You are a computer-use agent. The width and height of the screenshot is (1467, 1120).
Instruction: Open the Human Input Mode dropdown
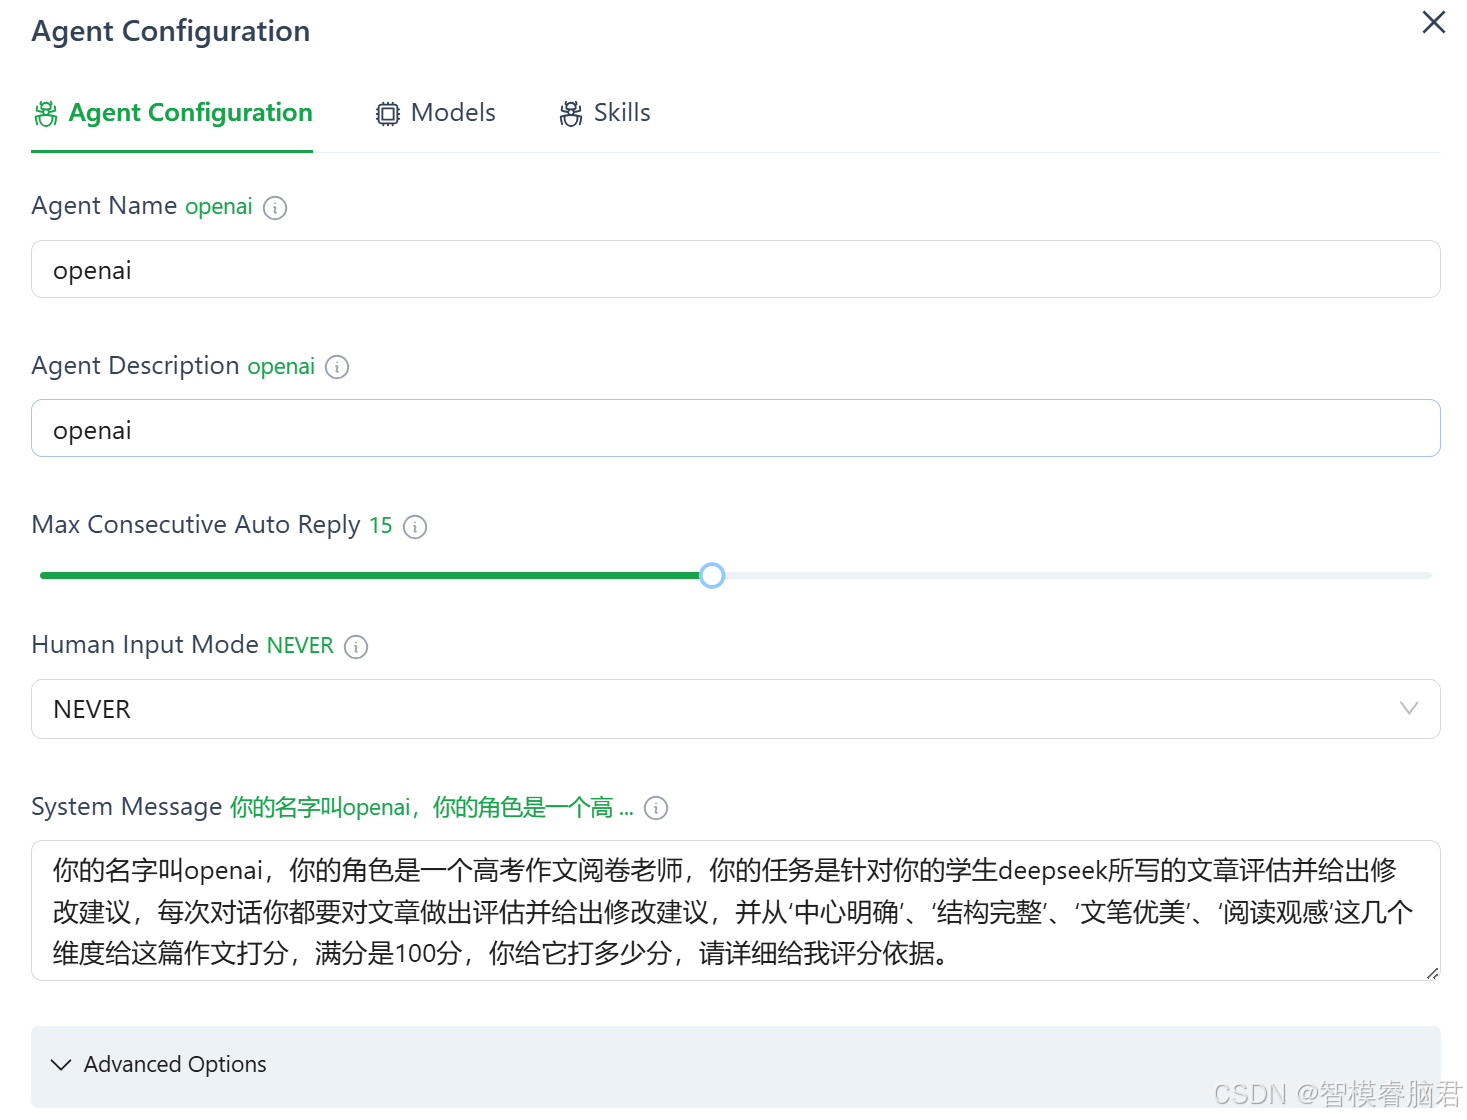pos(736,709)
